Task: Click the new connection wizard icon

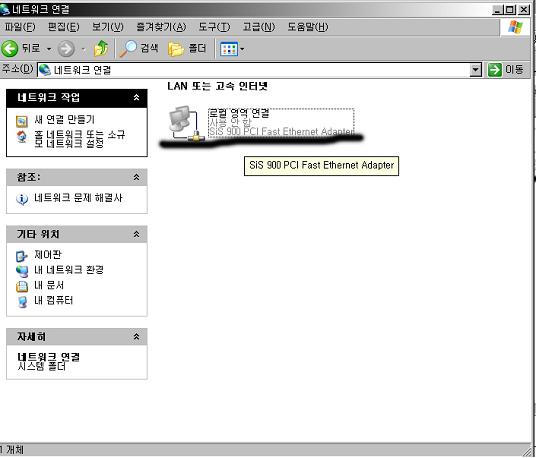Action: point(22,121)
